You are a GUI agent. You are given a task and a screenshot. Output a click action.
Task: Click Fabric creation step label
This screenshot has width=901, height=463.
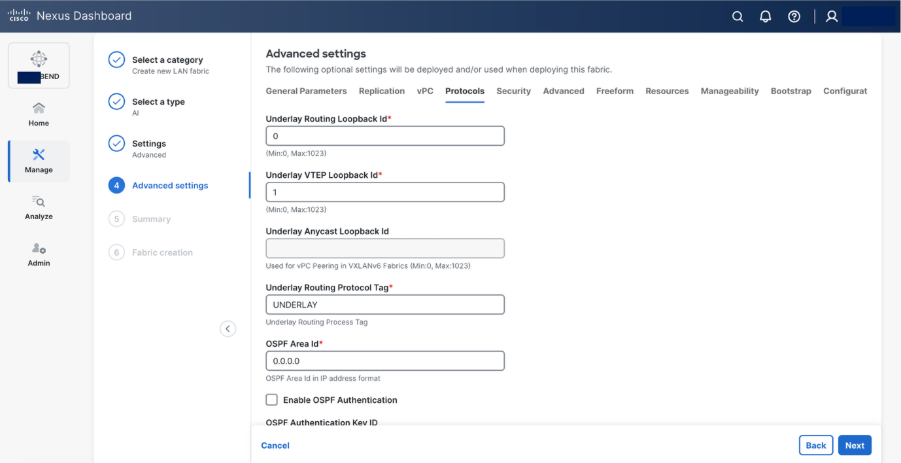[162, 252]
